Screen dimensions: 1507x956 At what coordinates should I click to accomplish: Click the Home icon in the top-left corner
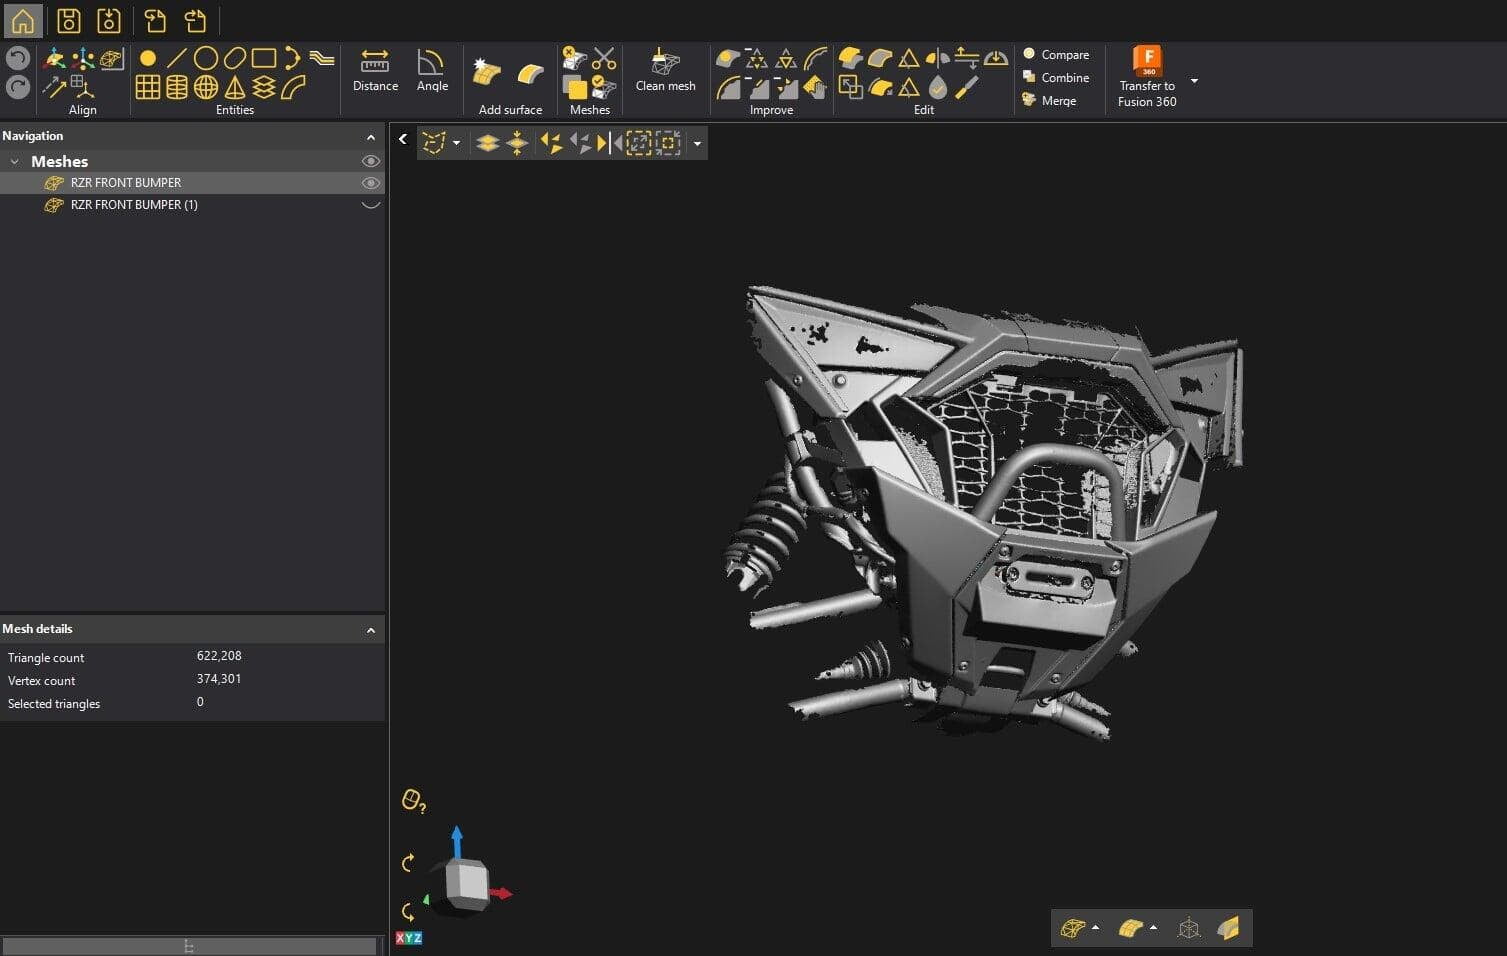[22, 20]
